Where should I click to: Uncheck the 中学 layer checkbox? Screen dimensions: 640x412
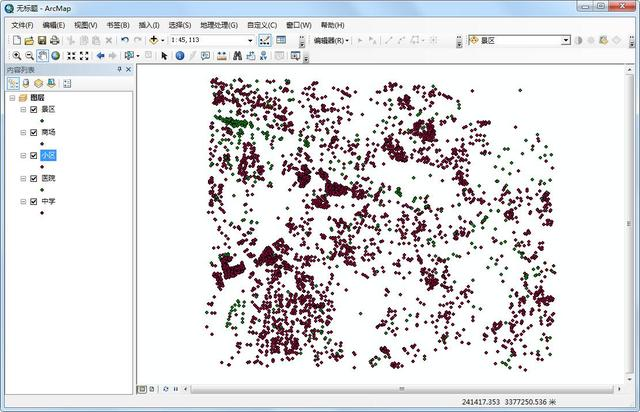34,202
